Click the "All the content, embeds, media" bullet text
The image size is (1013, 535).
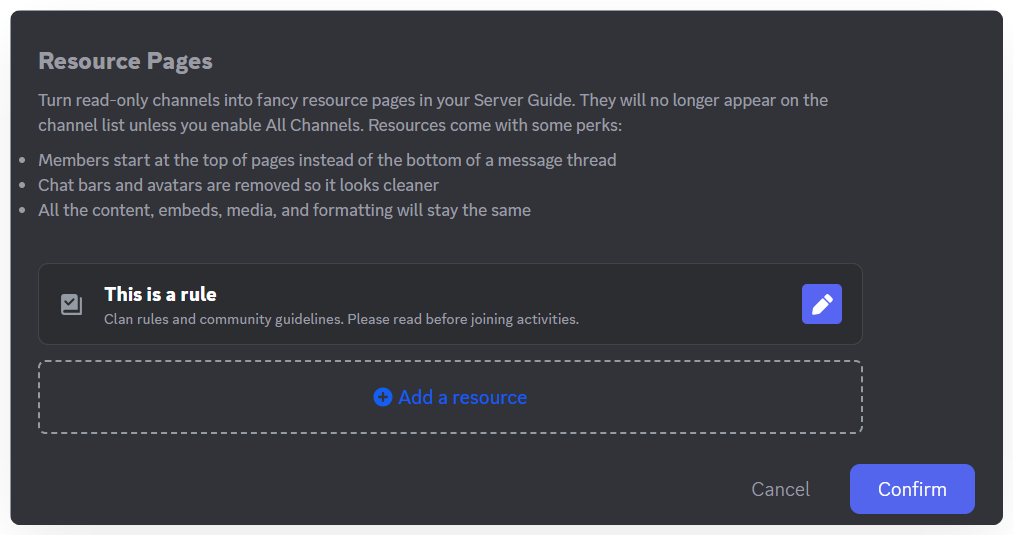pos(284,210)
